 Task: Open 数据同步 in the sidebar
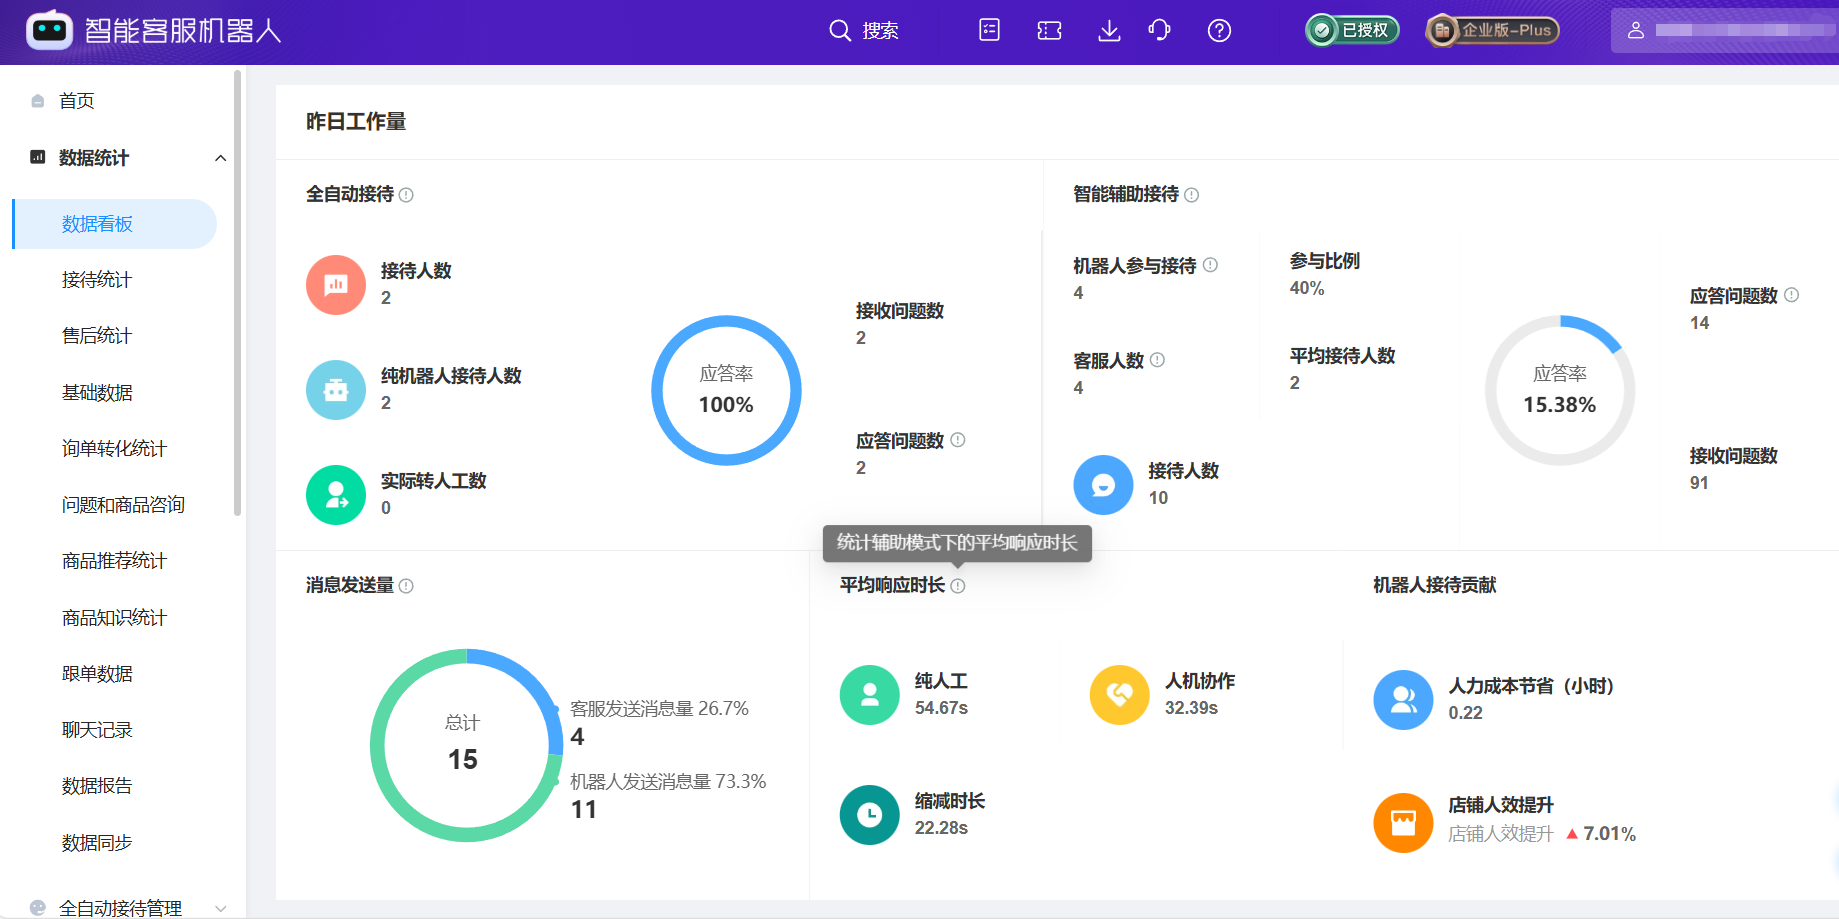pyautogui.click(x=97, y=843)
